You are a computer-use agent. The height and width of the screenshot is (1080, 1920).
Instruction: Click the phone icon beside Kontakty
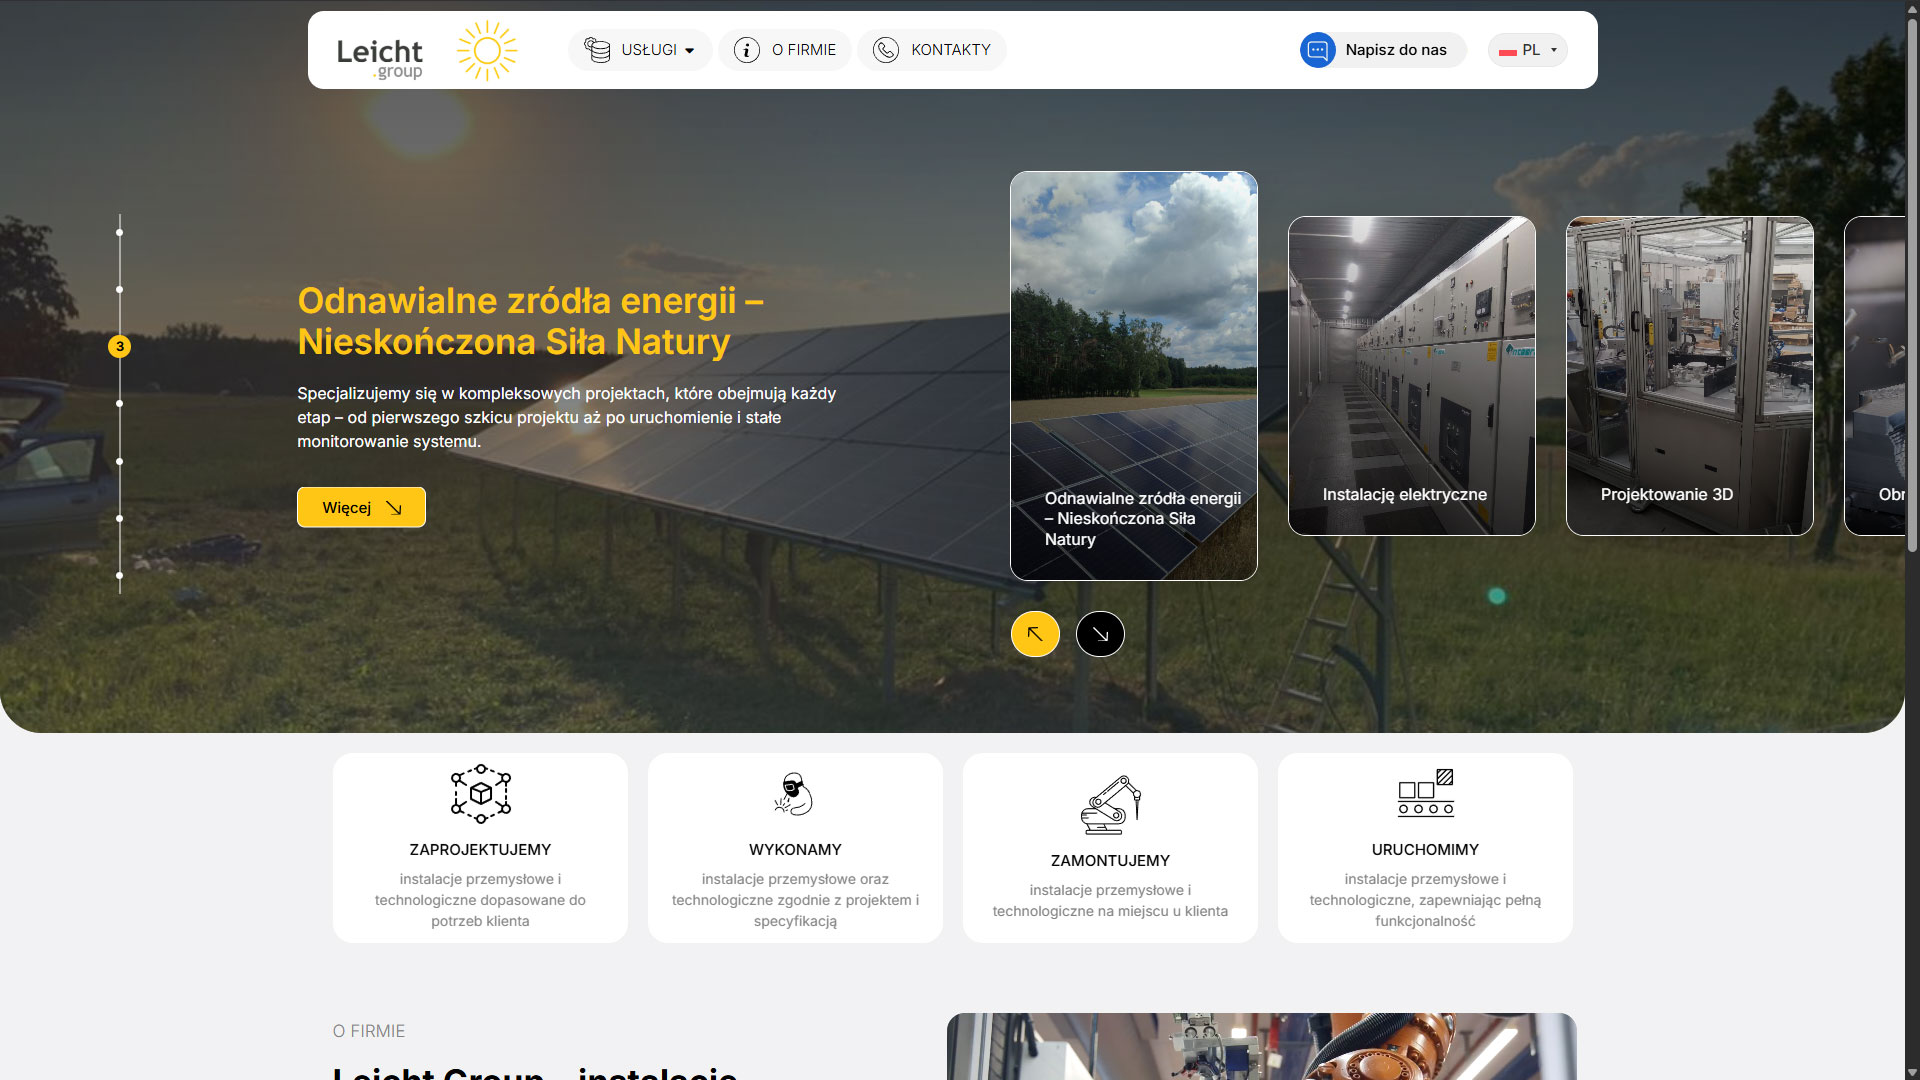(x=885, y=50)
